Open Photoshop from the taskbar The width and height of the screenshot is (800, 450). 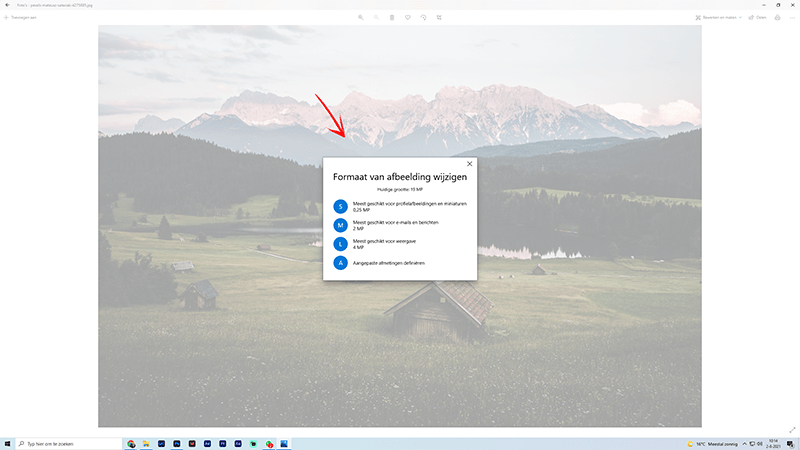pos(177,444)
